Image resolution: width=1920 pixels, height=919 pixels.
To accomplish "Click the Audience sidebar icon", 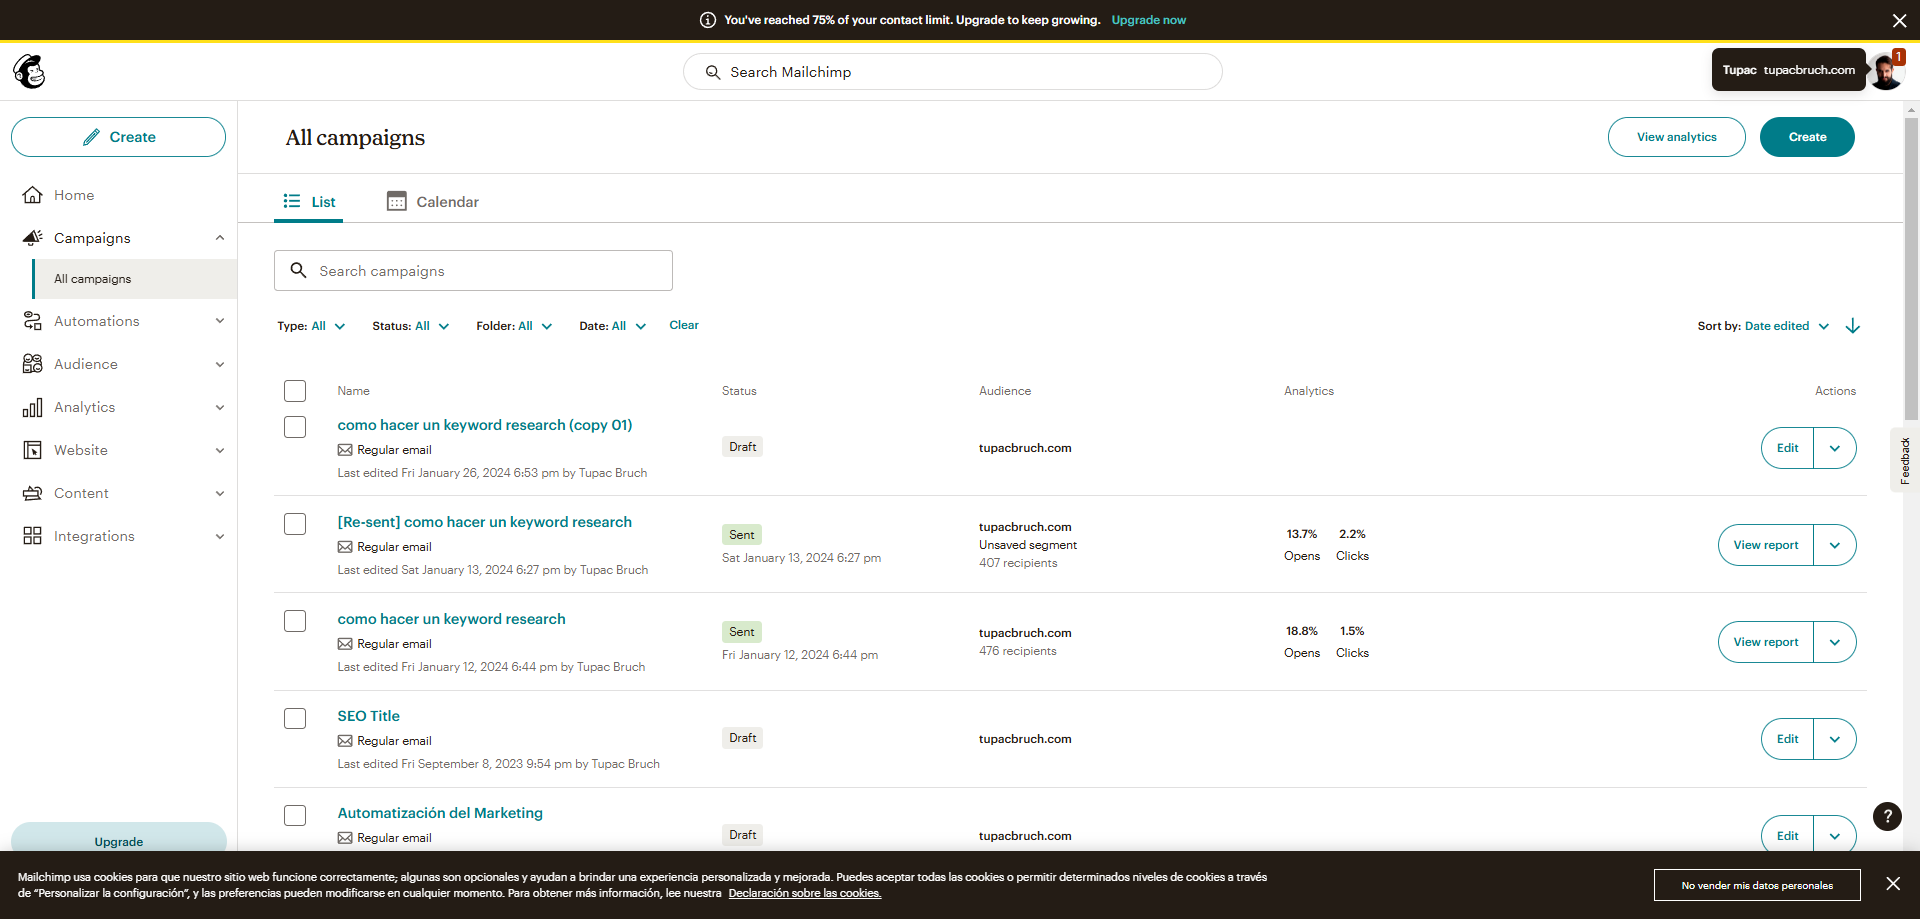I will click(x=32, y=363).
